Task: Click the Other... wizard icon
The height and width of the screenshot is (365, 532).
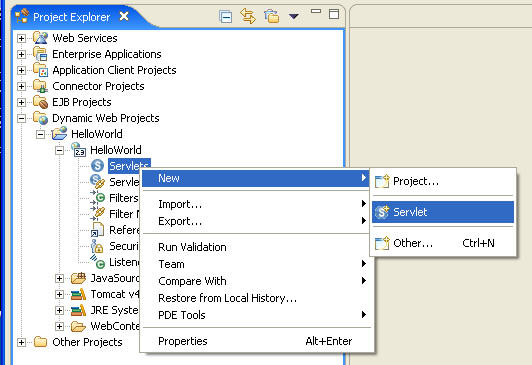Action: [x=382, y=243]
